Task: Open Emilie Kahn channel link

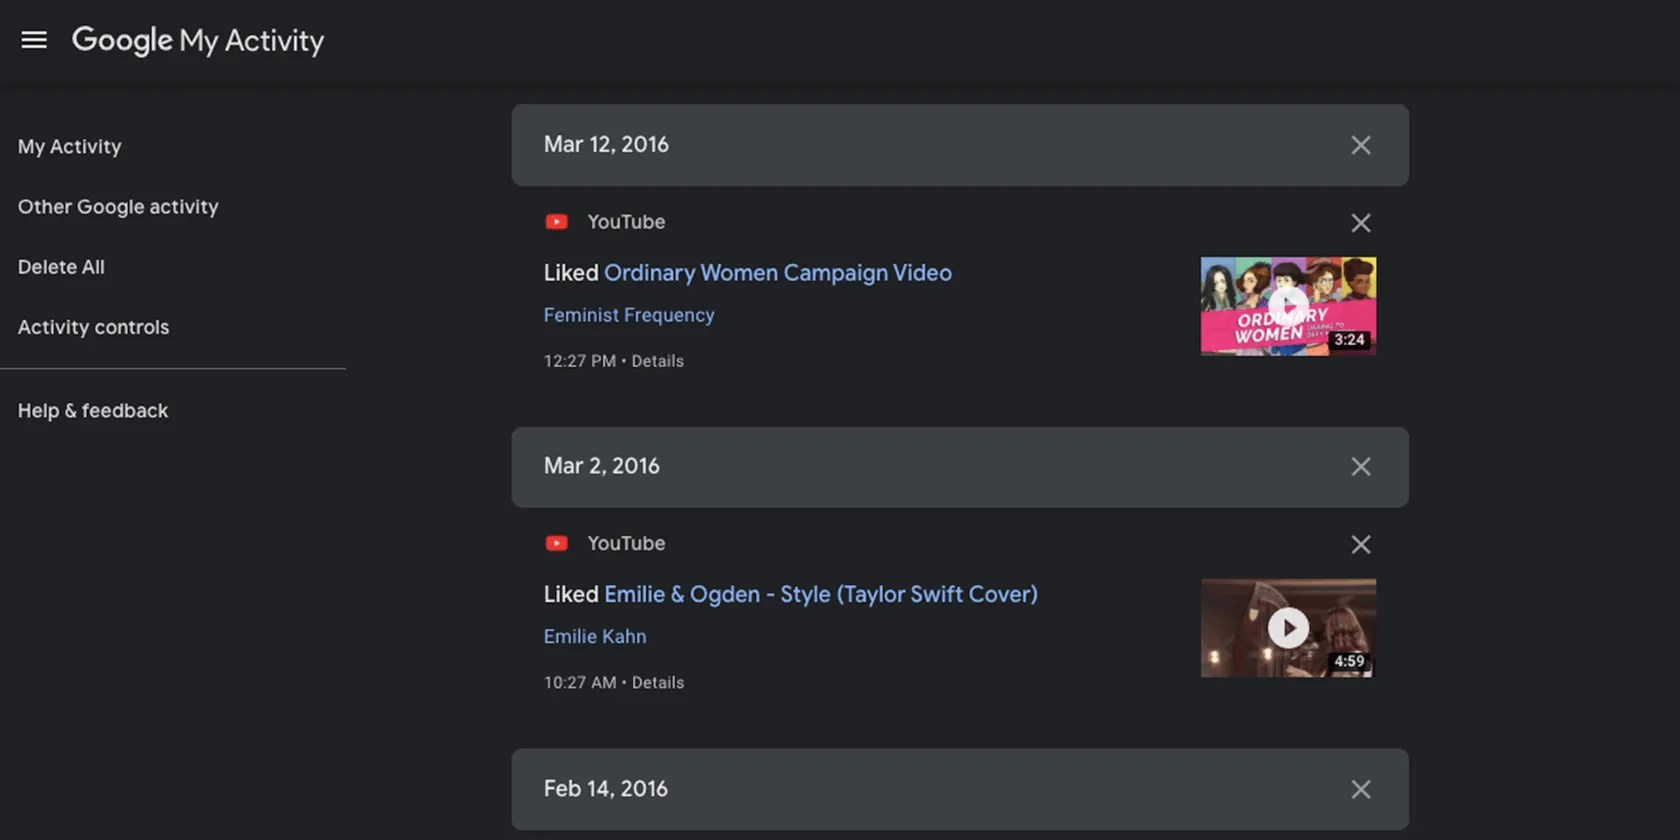Action: coord(595,636)
